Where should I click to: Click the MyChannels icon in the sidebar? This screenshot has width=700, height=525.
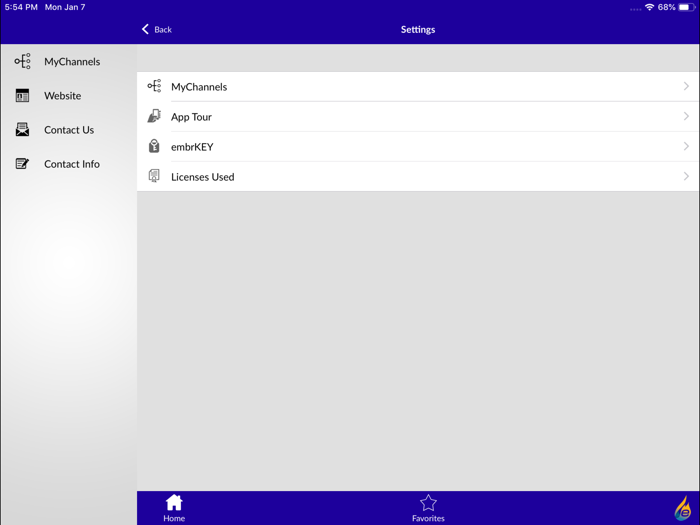click(22, 61)
